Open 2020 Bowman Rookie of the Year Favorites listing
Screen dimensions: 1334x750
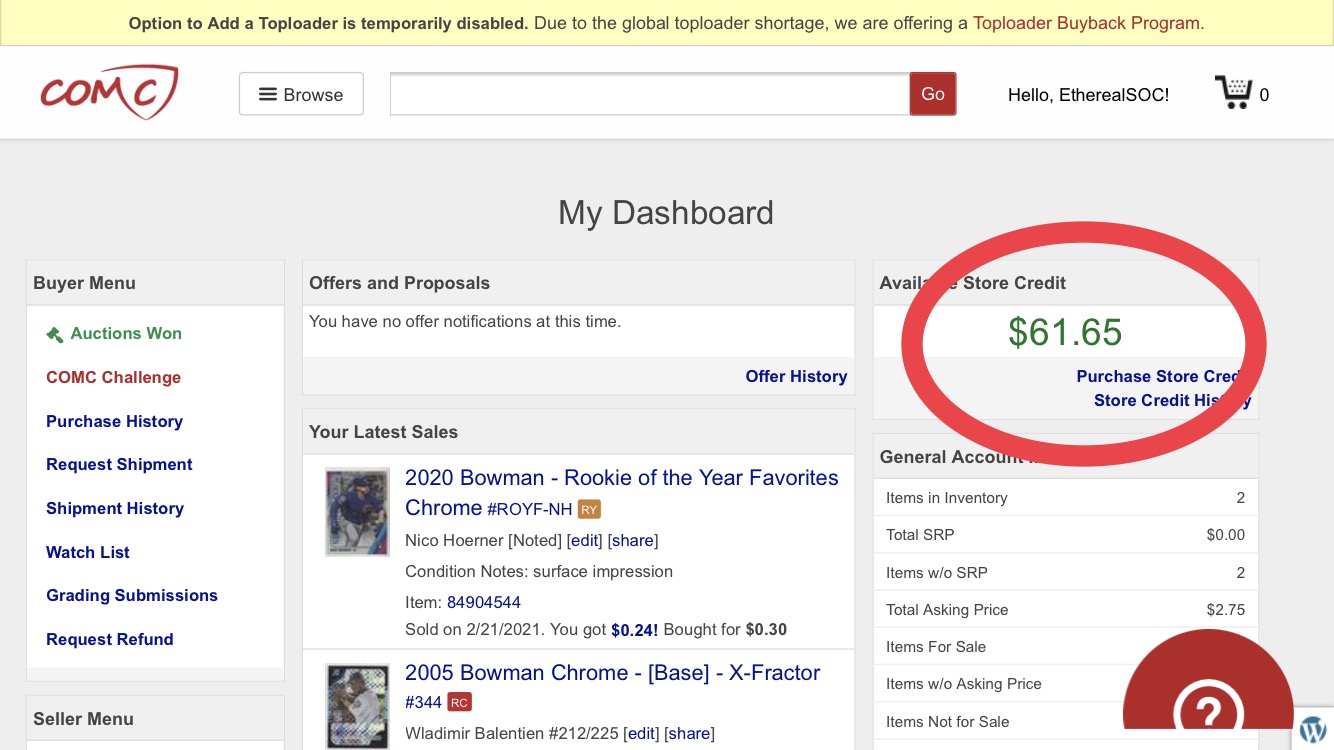(622, 492)
